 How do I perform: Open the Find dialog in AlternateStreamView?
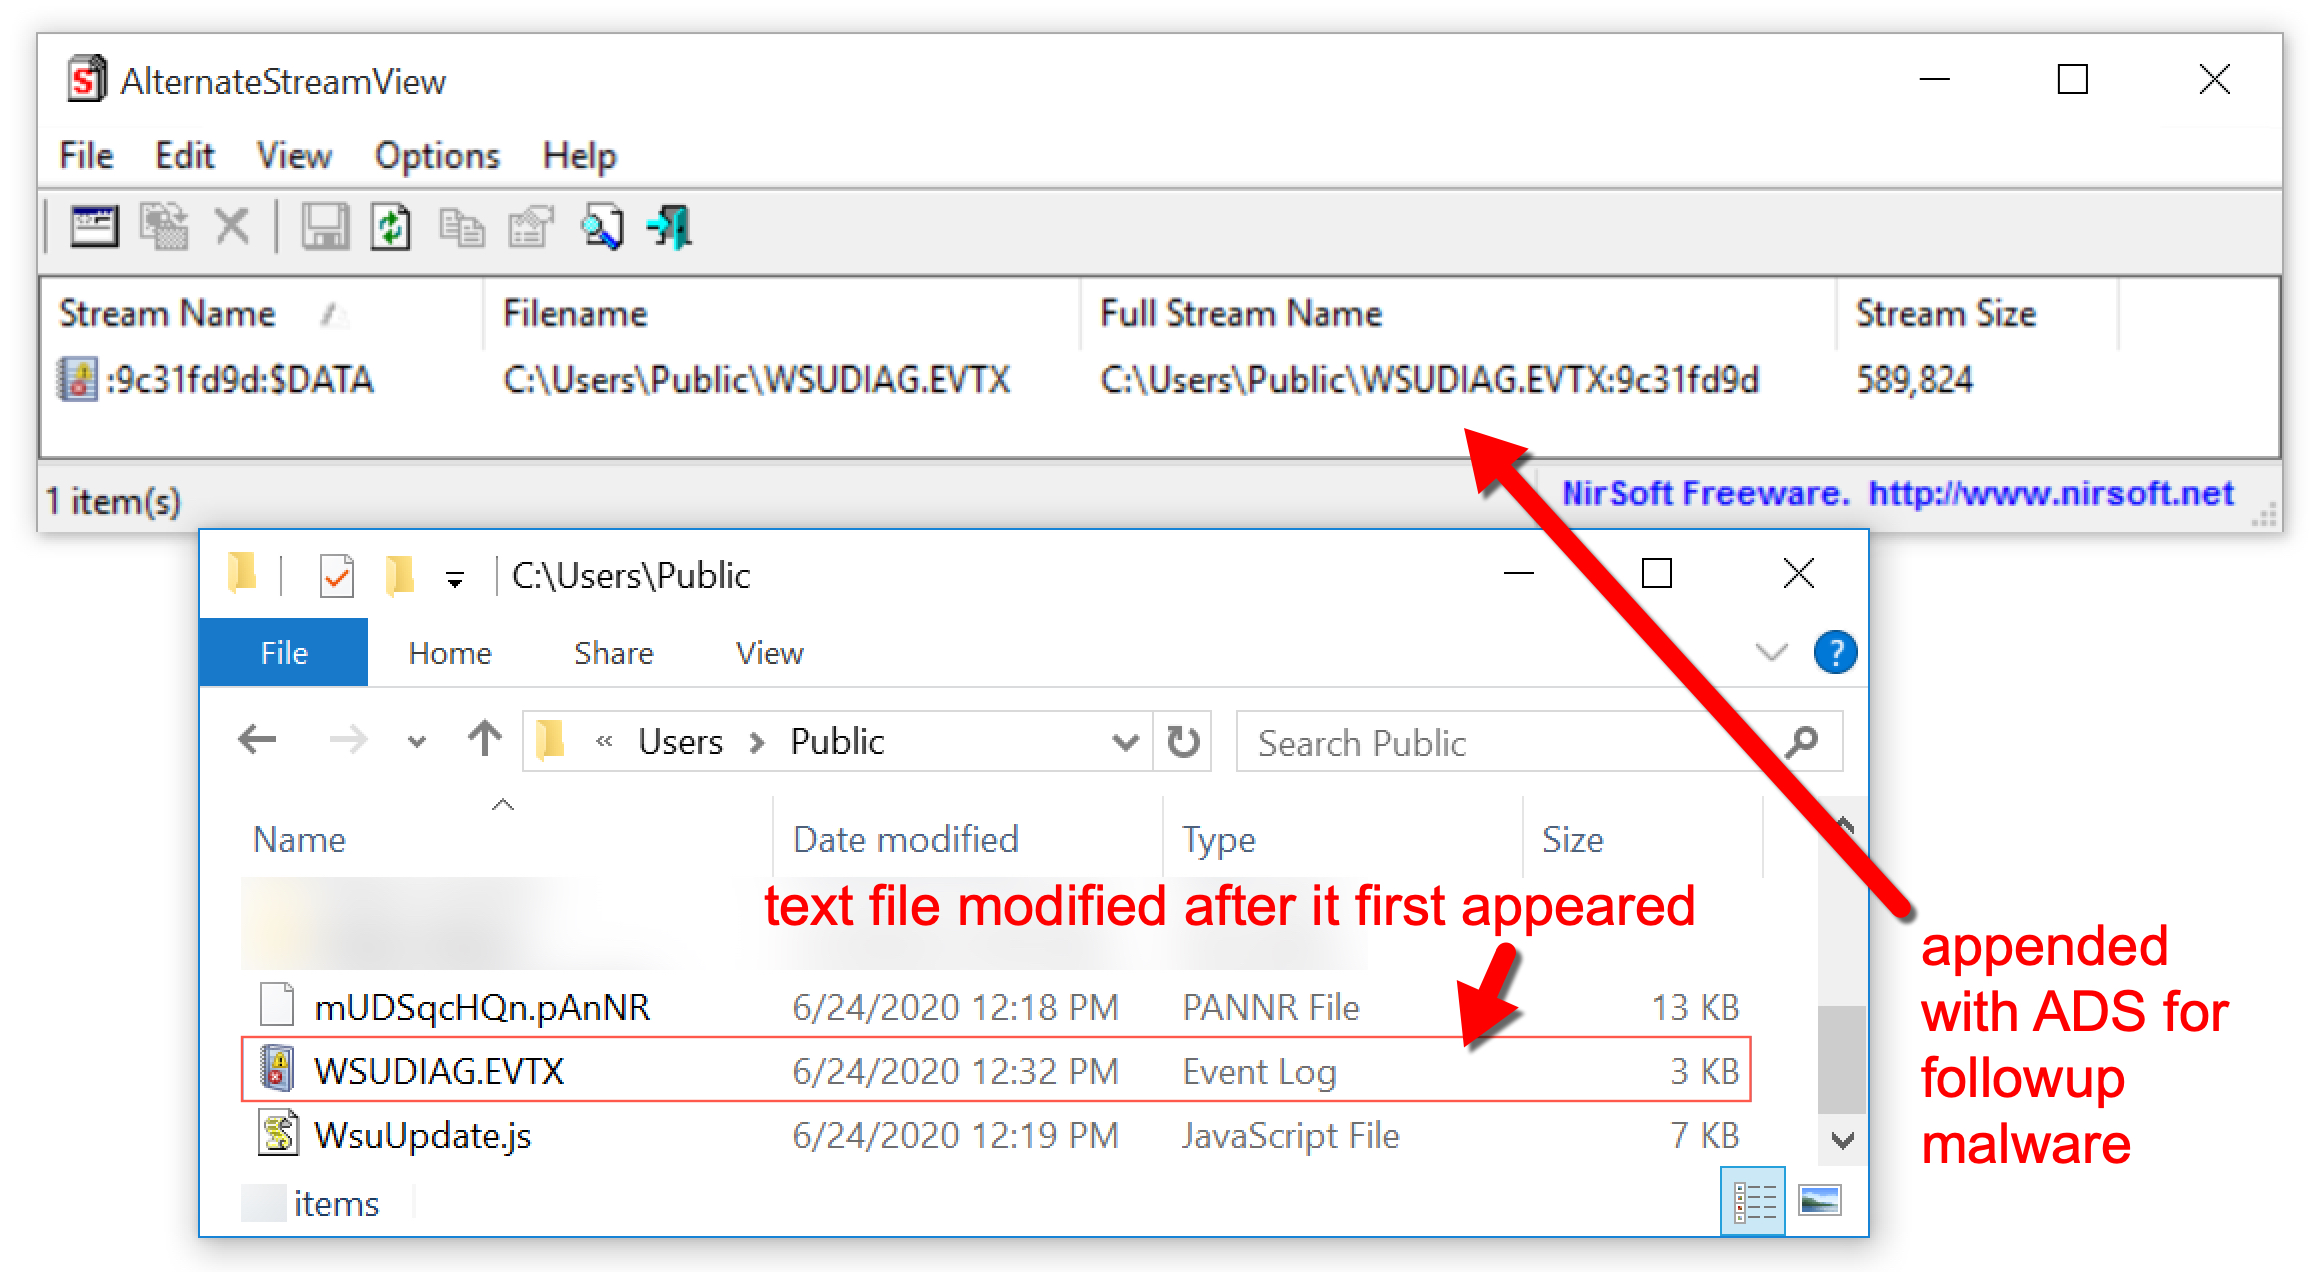coord(600,226)
